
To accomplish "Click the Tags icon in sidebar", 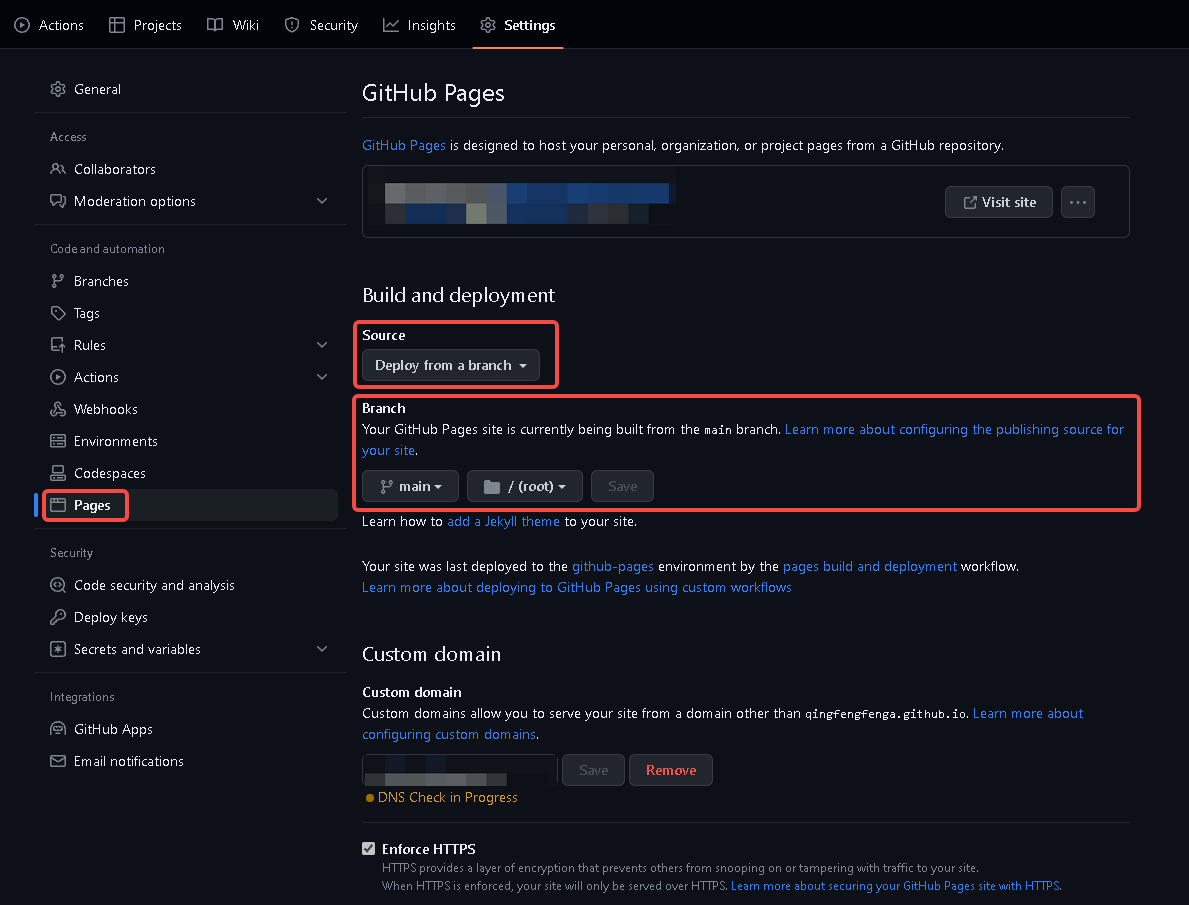I will coord(58,313).
